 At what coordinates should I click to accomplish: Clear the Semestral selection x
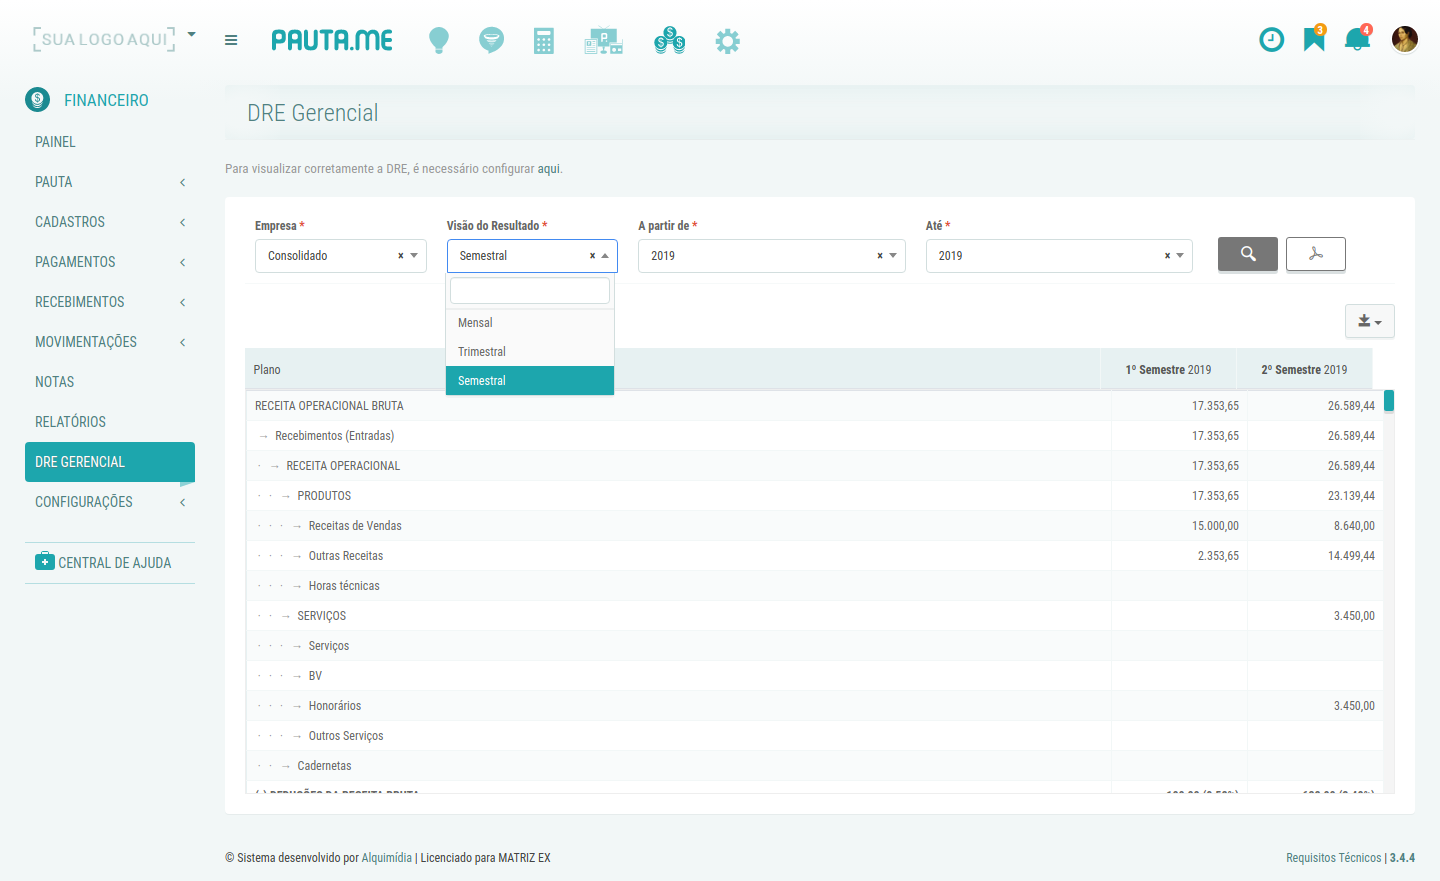click(592, 256)
